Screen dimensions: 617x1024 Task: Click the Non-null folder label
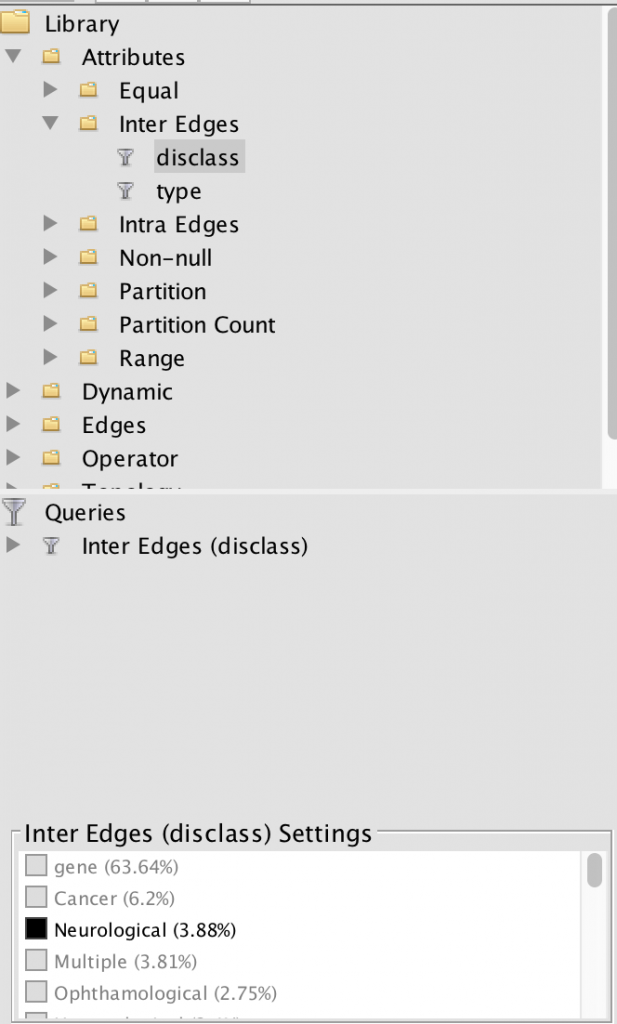click(x=165, y=258)
